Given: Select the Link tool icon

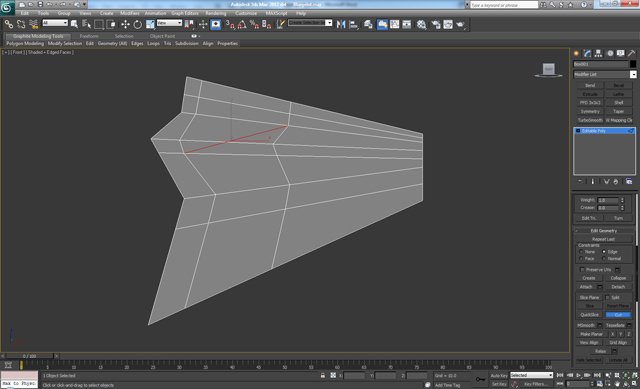Looking at the screenshot, I should pos(9,24).
